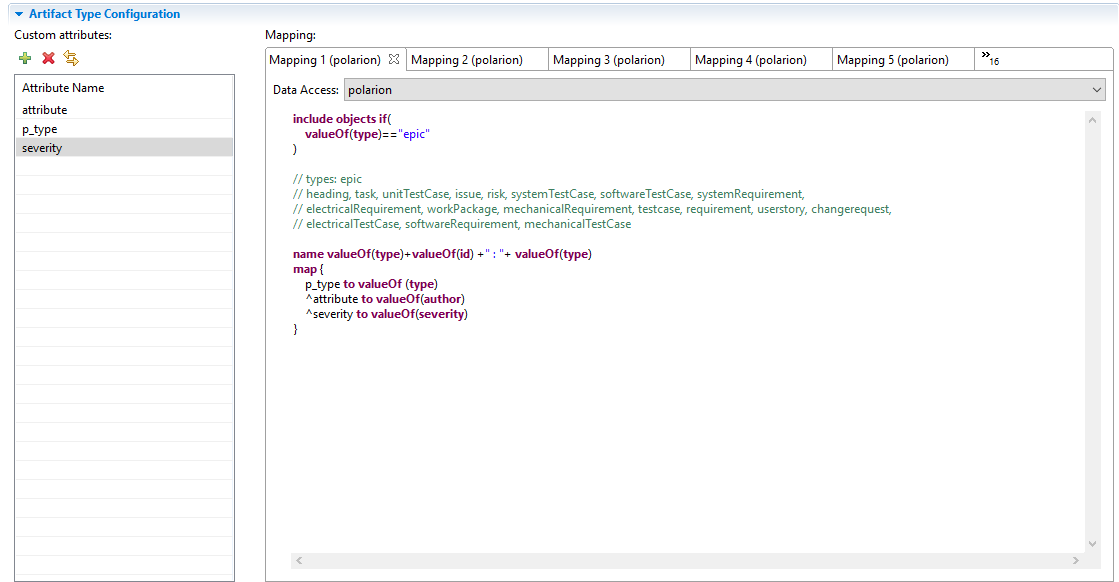Image resolution: width=1119 pixels, height=582 pixels.
Task: Switch to Mapping 1 (polarion) tab
Action: pyautogui.click(x=325, y=60)
